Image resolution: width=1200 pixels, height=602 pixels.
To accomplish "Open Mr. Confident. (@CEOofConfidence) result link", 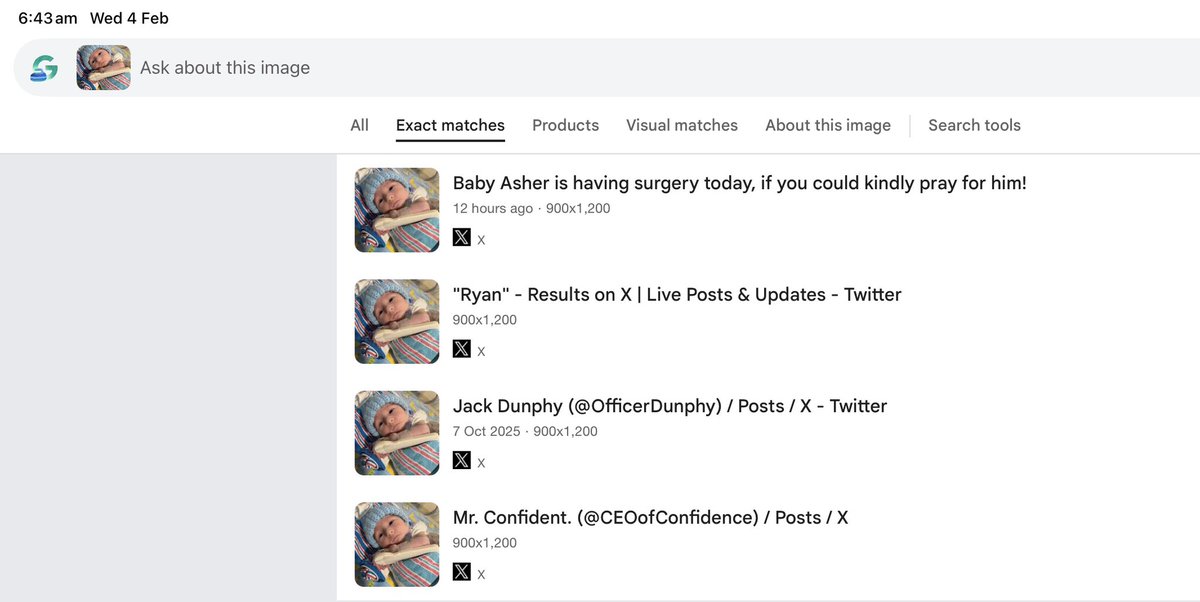I will pyautogui.click(x=651, y=518).
